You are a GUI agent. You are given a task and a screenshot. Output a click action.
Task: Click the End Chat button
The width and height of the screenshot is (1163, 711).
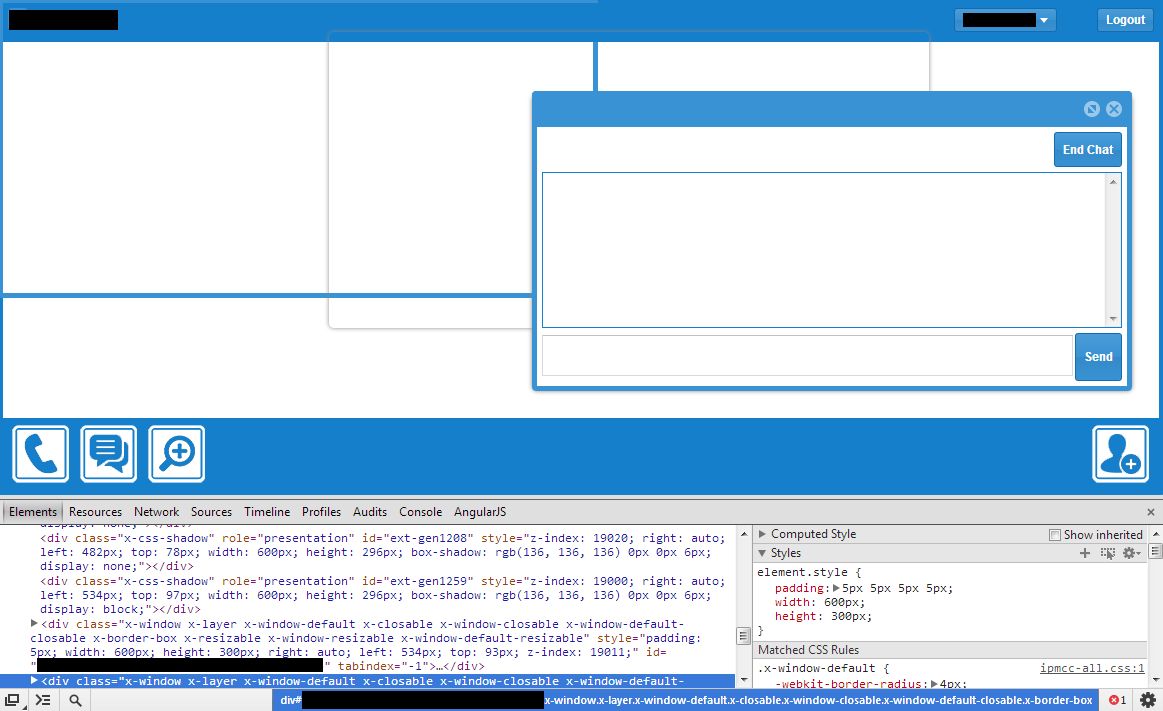click(1087, 150)
